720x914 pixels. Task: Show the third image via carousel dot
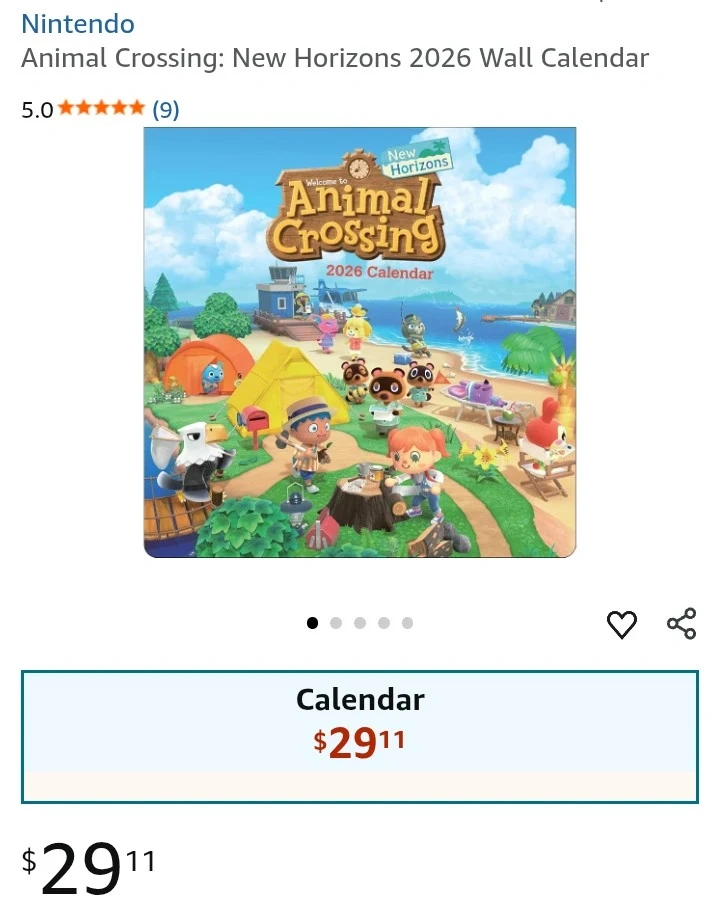pos(360,623)
